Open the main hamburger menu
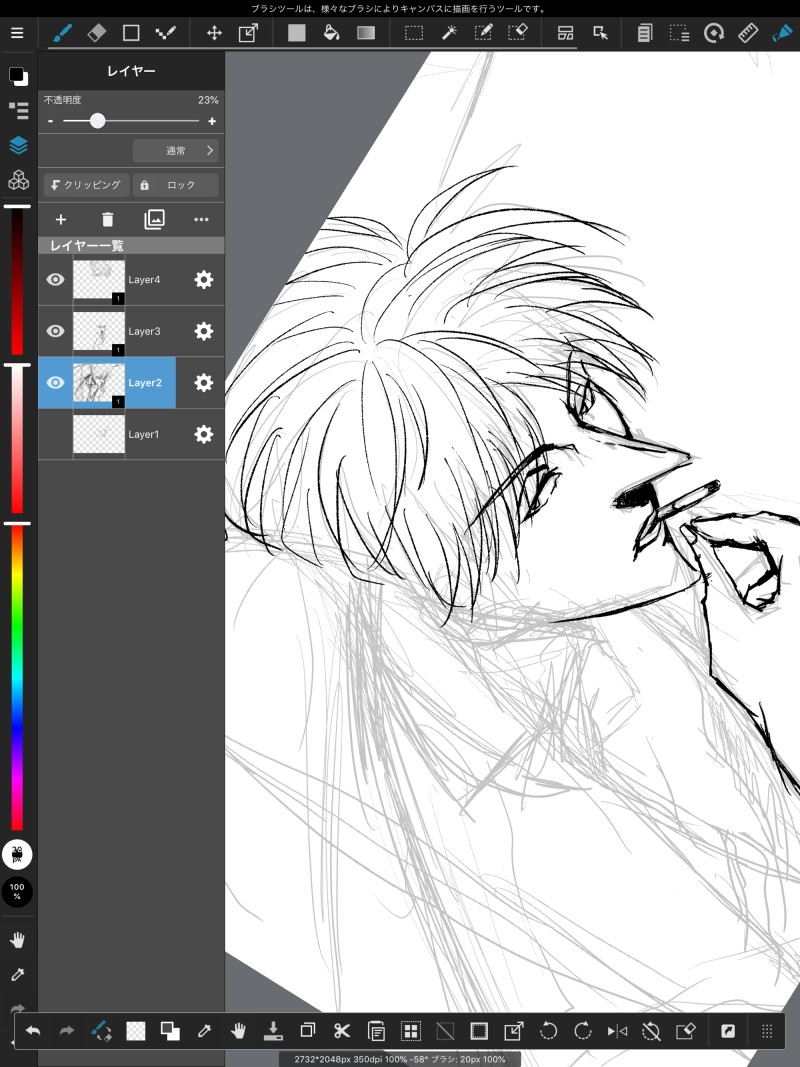 (x=17, y=33)
